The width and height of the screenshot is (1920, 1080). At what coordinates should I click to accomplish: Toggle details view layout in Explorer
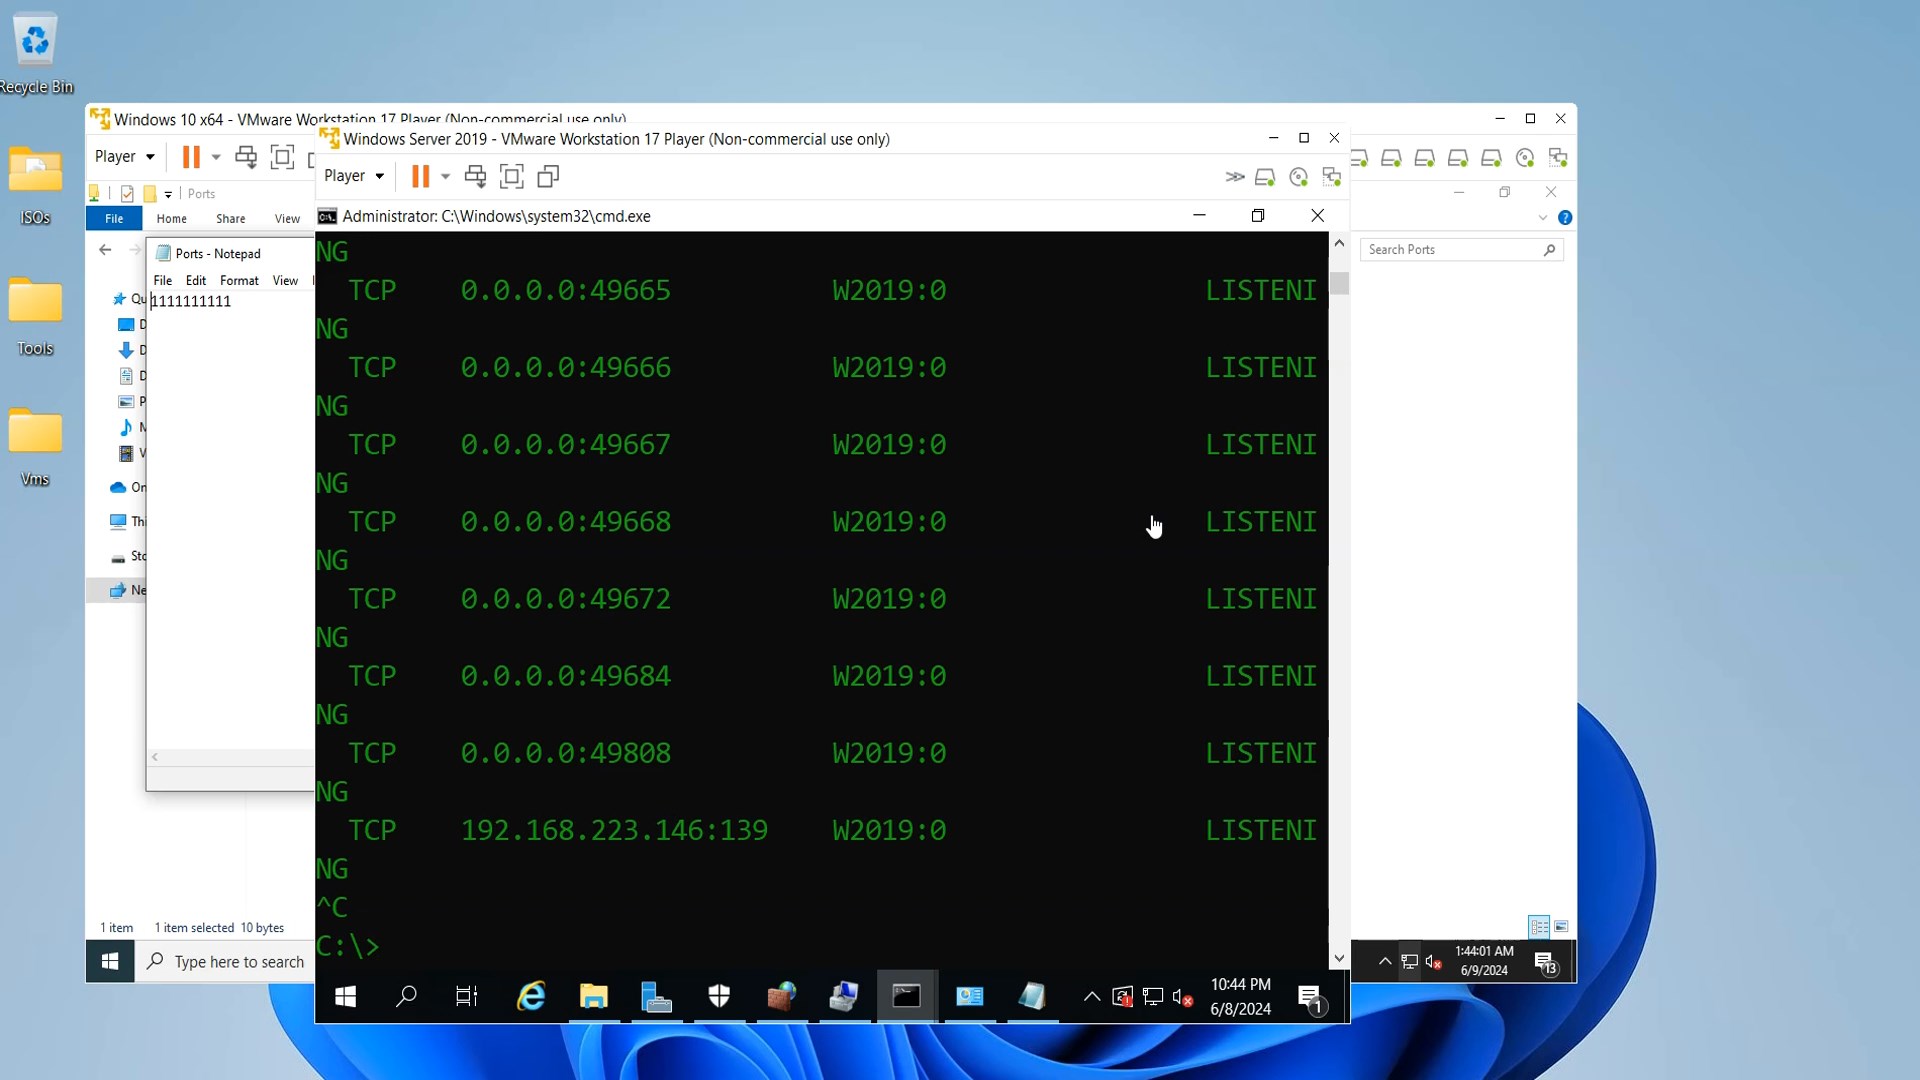click(1539, 926)
